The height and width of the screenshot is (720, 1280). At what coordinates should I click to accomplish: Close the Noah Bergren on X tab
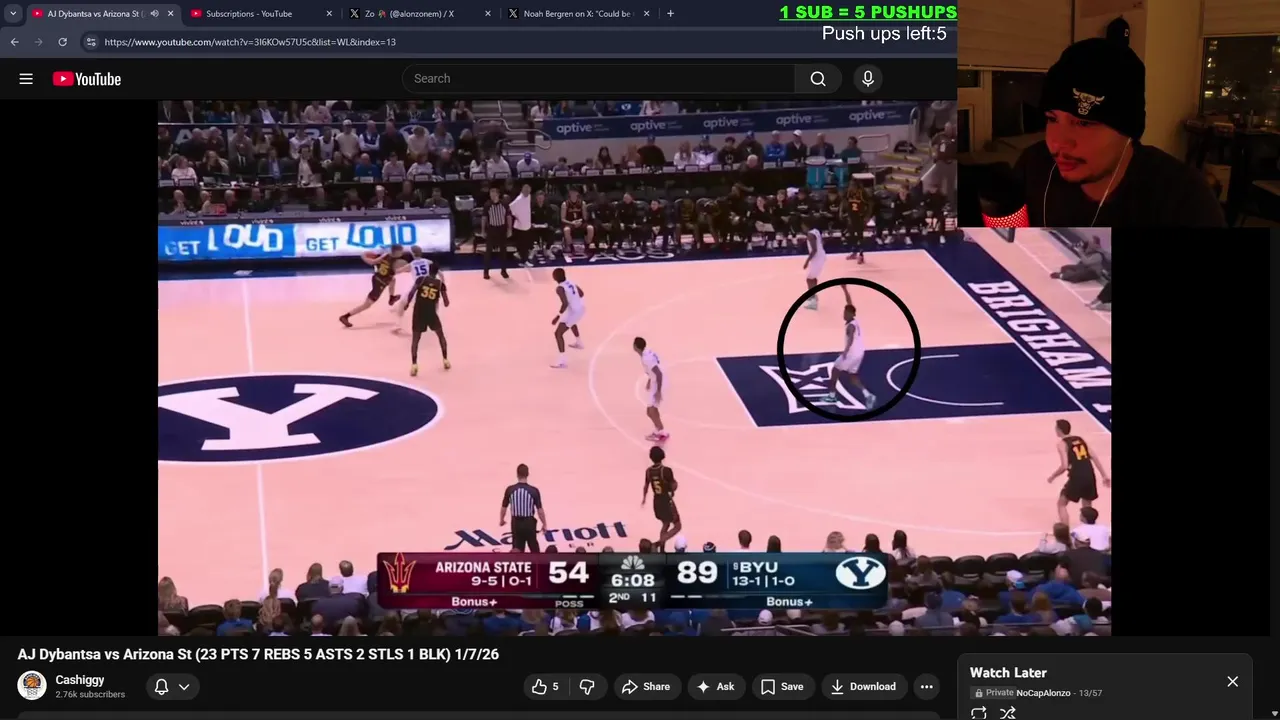[647, 14]
